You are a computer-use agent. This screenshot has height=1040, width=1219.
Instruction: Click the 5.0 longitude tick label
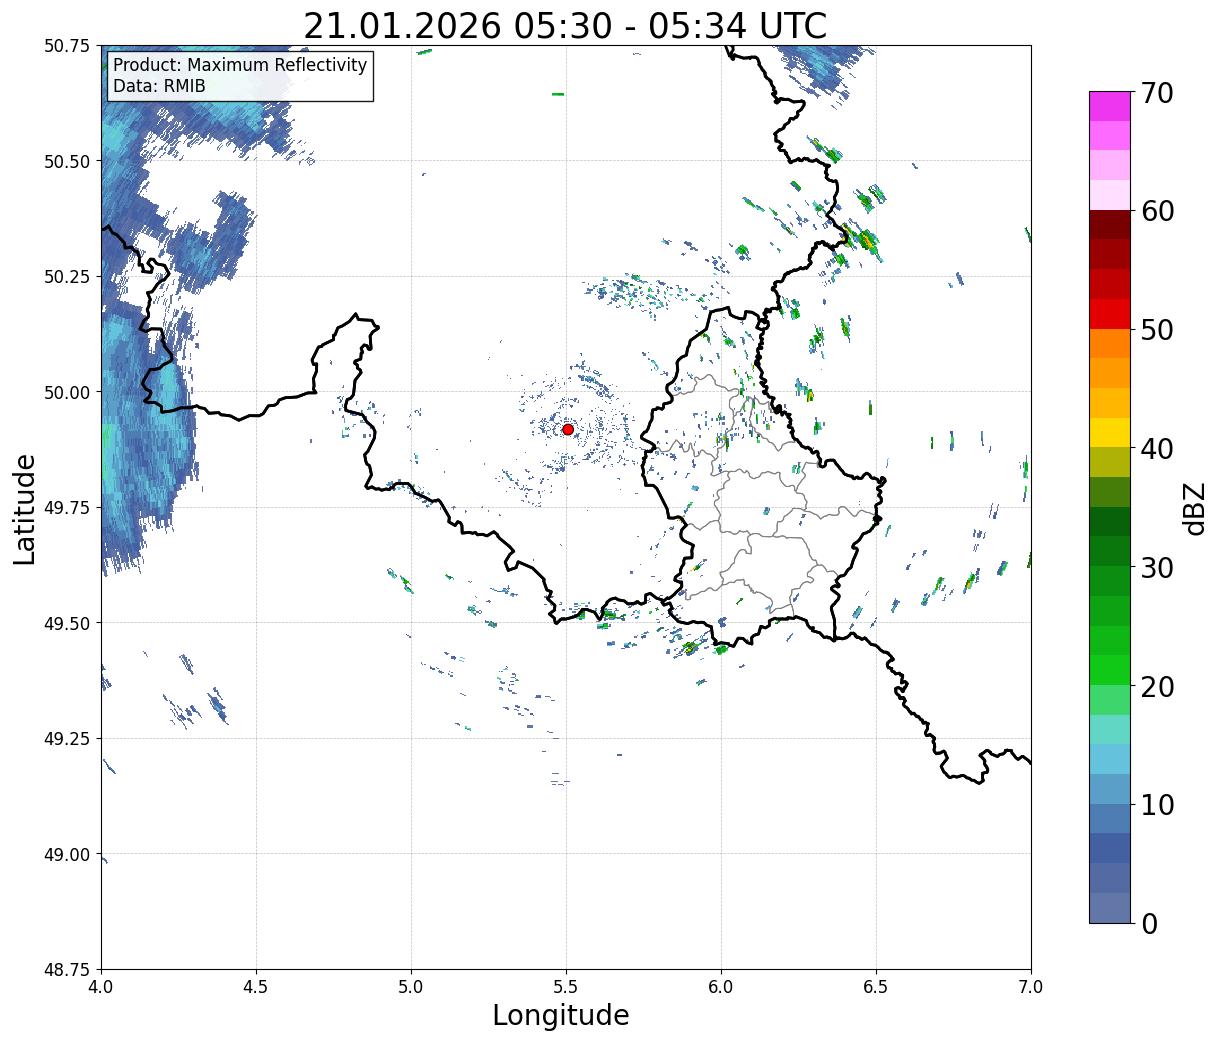411,986
